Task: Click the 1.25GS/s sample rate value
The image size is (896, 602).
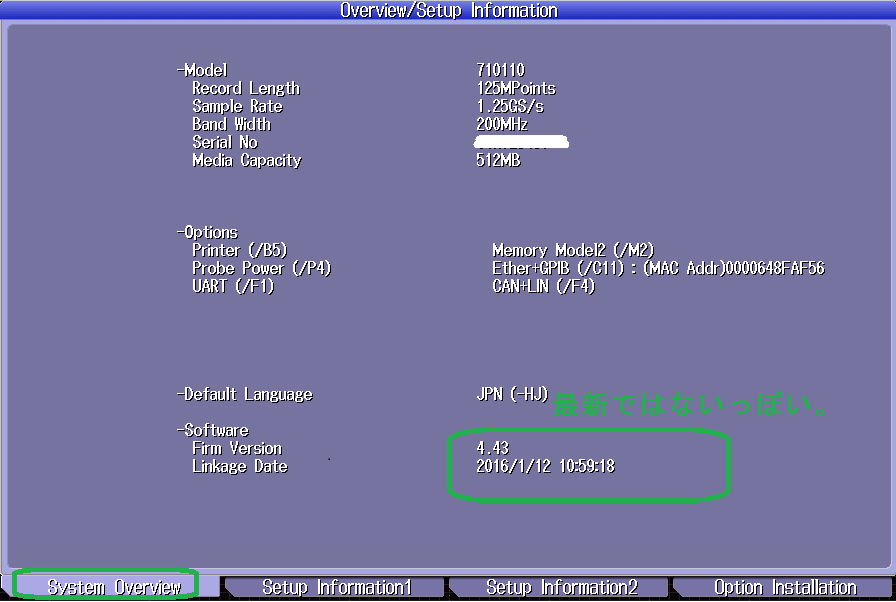Action: pos(510,106)
